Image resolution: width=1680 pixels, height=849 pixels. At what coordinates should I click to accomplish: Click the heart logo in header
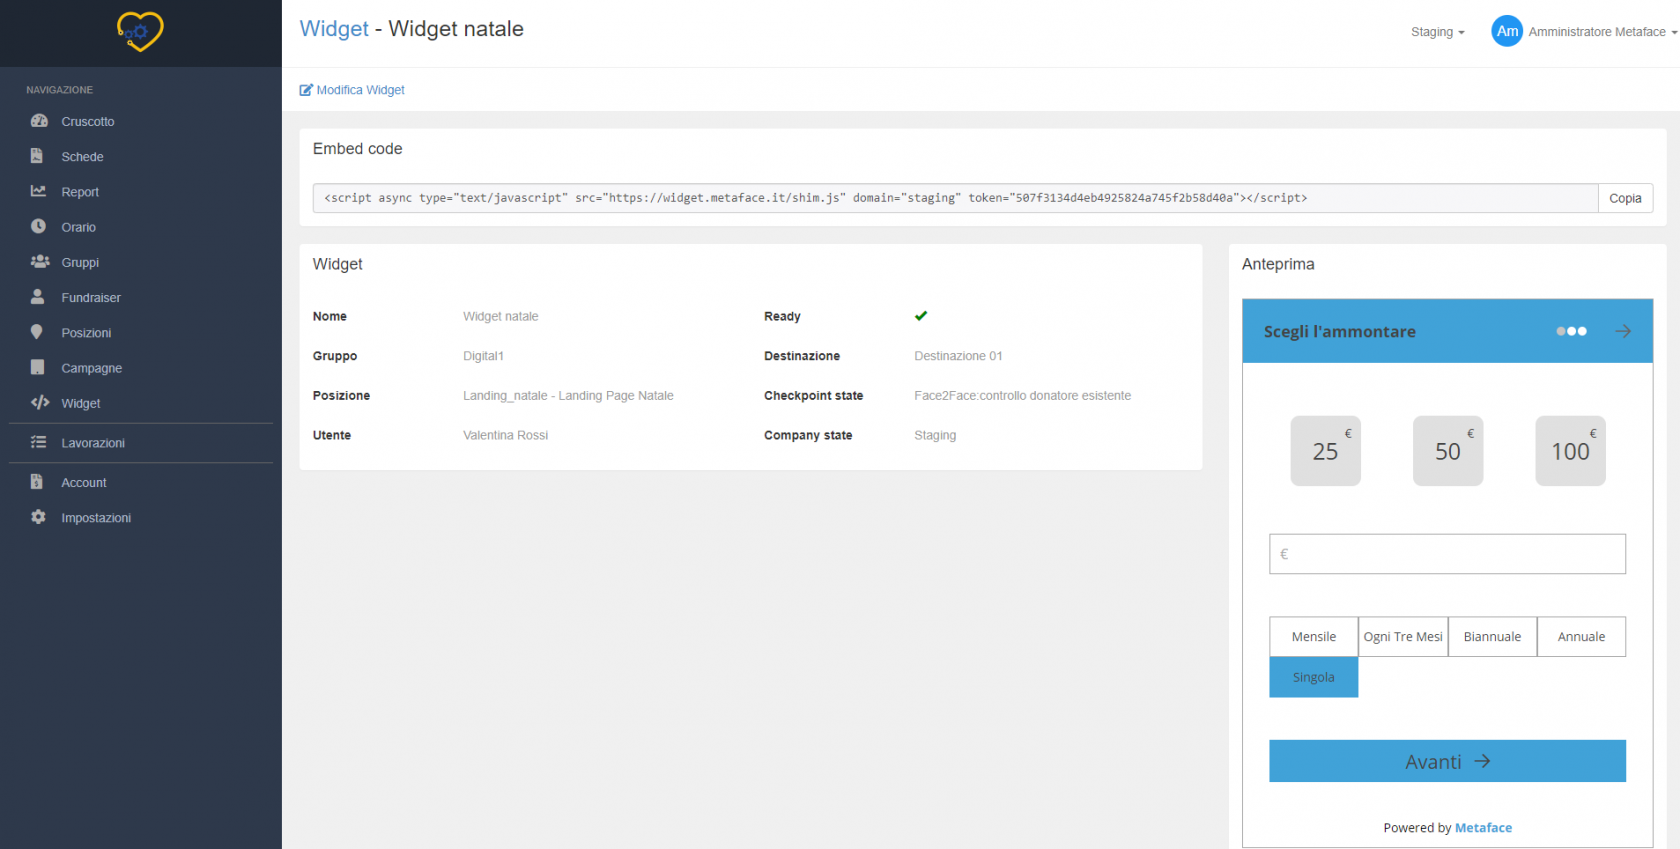pyautogui.click(x=140, y=32)
